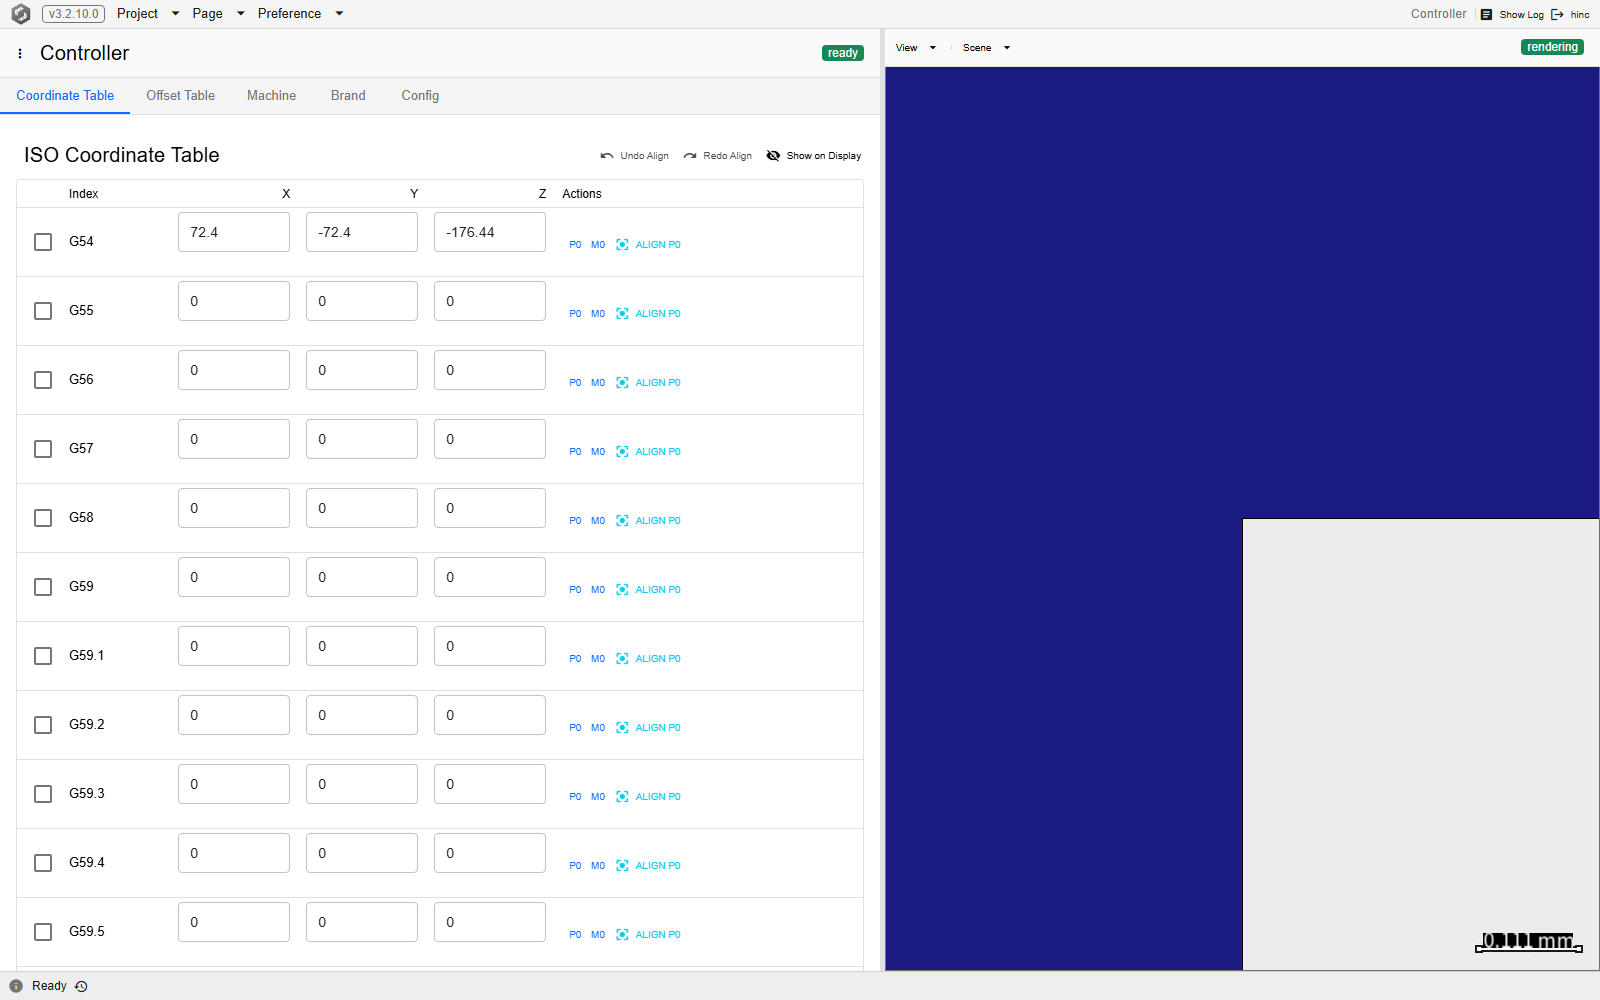The image size is (1600, 1000).
Task: Click the G59.5 Y value field
Action: pos(362,922)
